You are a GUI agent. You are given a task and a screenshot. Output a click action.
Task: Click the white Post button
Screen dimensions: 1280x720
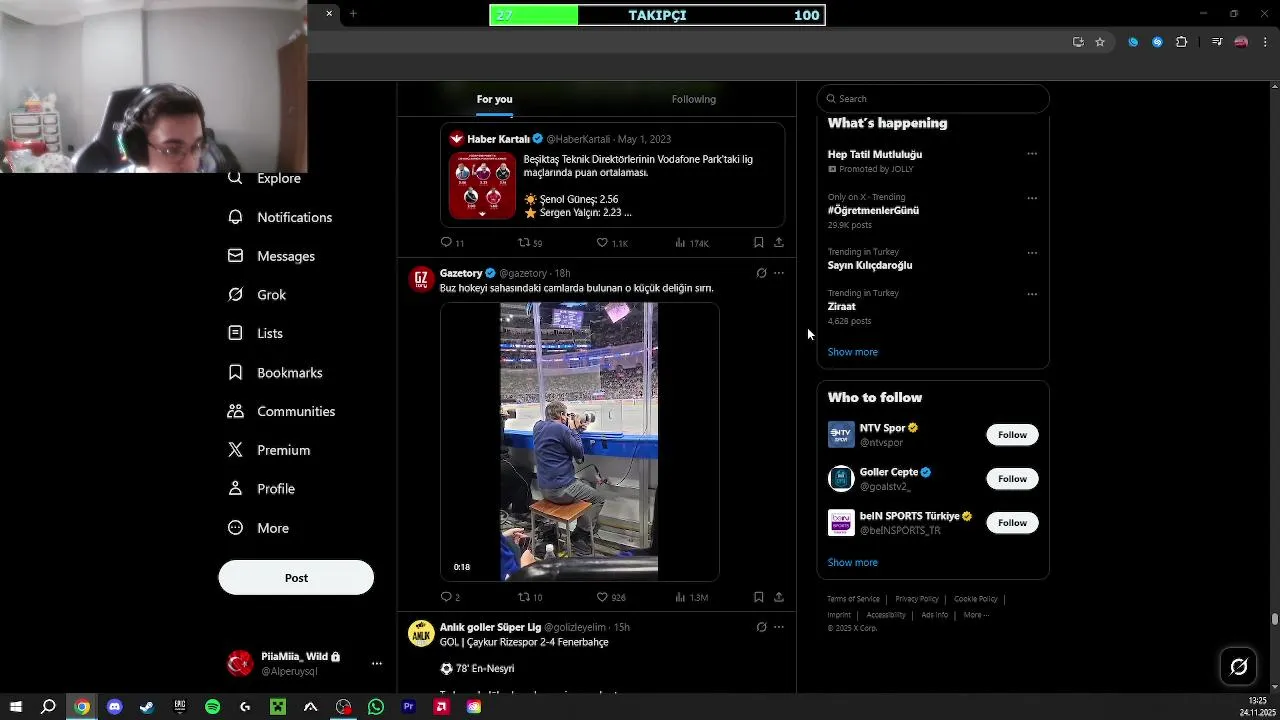point(296,578)
